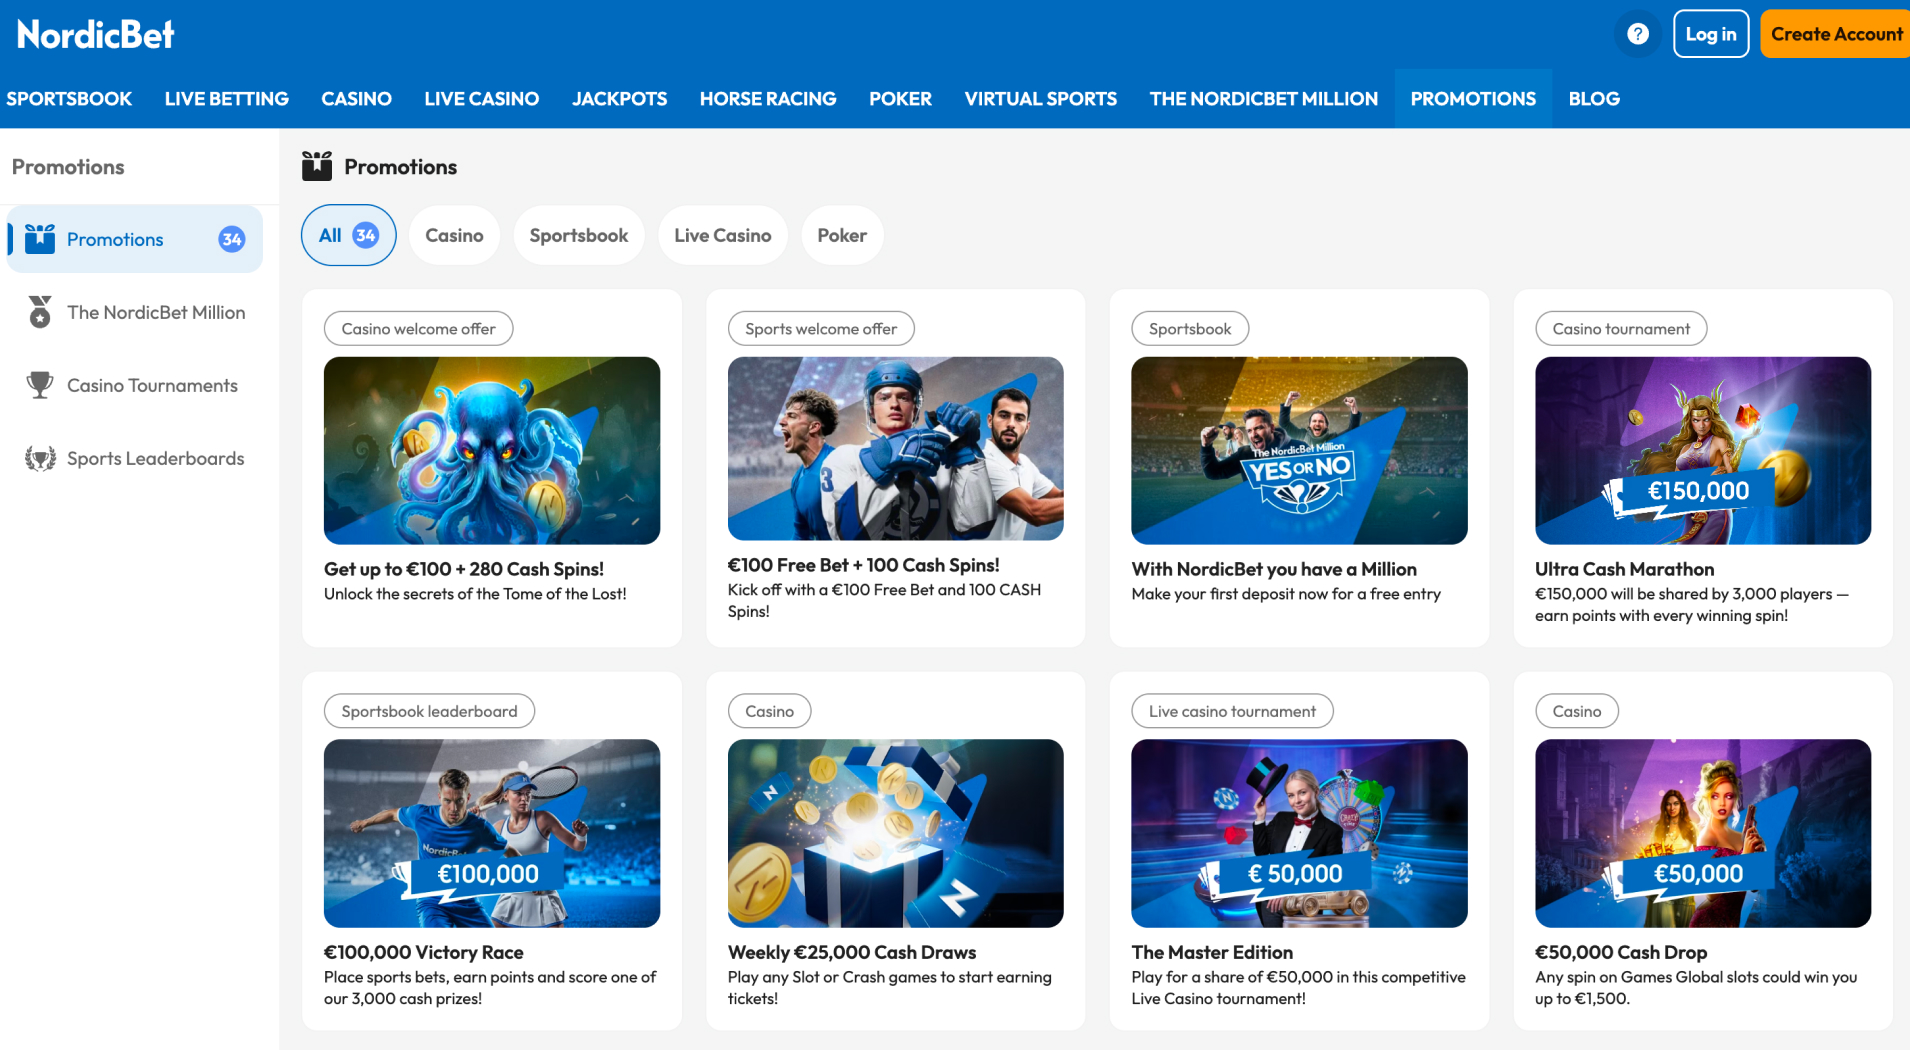Click Create Account button
The image size is (1910, 1050).
[1836, 34]
